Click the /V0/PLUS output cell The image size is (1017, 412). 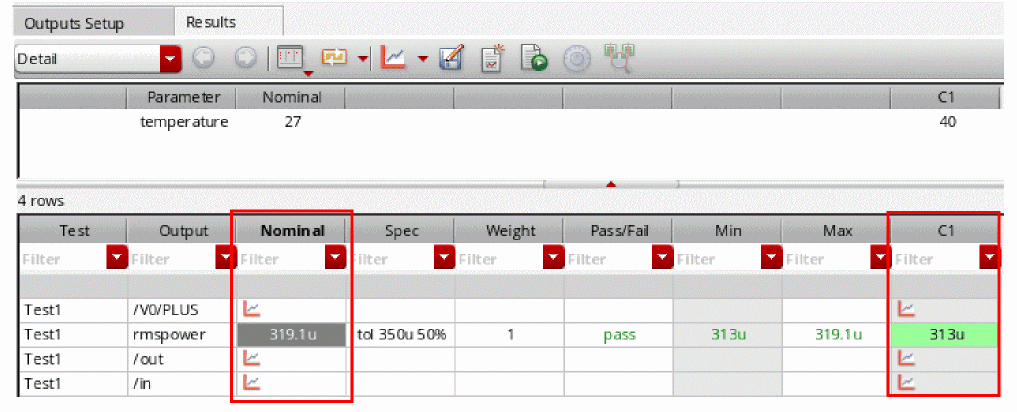pos(182,310)
